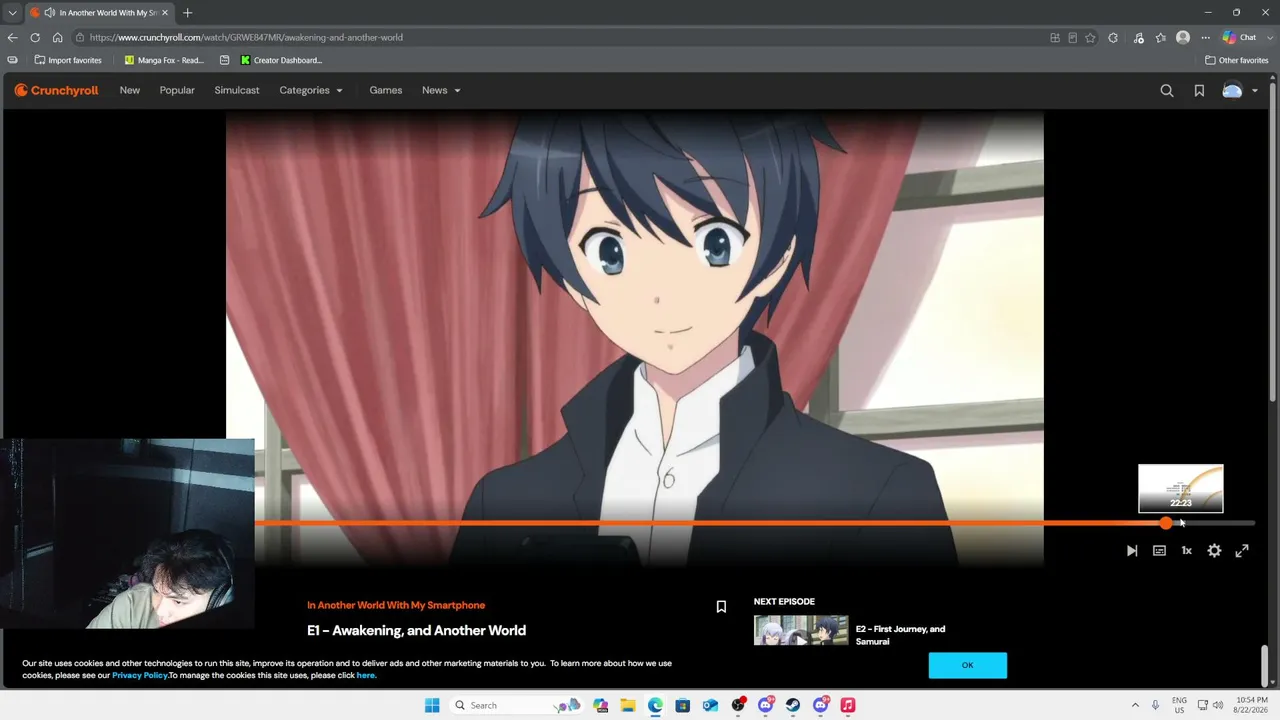
Task: Click the next episode thumbnail
Action: click(801, 630)
